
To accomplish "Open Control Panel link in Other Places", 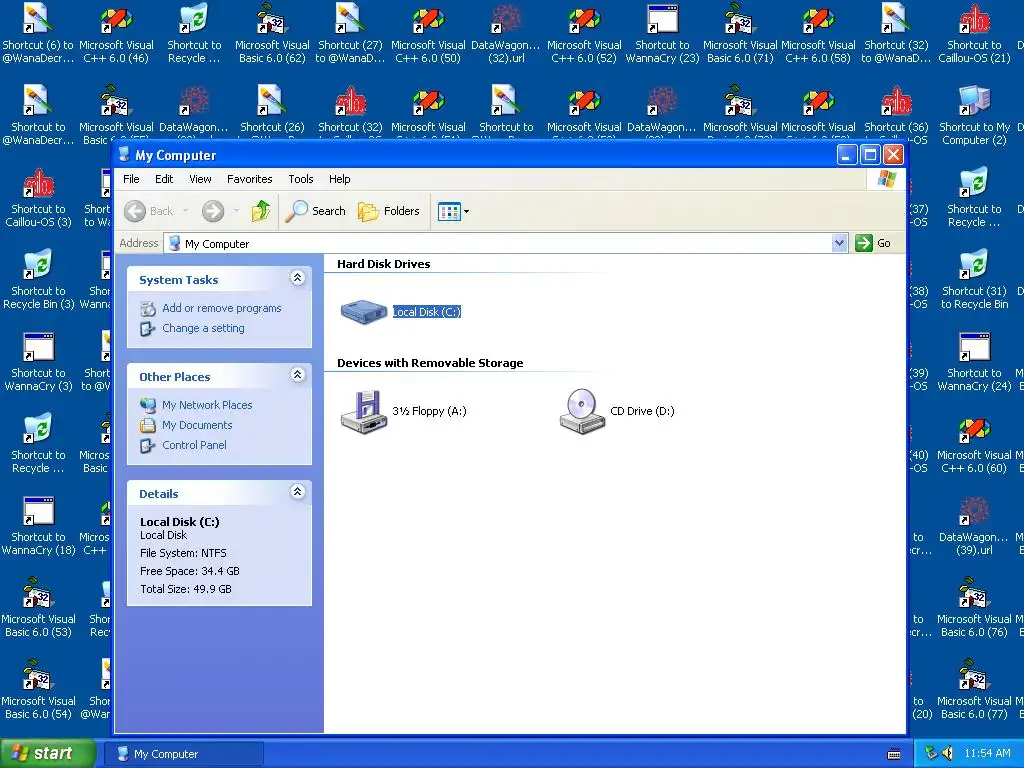I will [194, 445].
